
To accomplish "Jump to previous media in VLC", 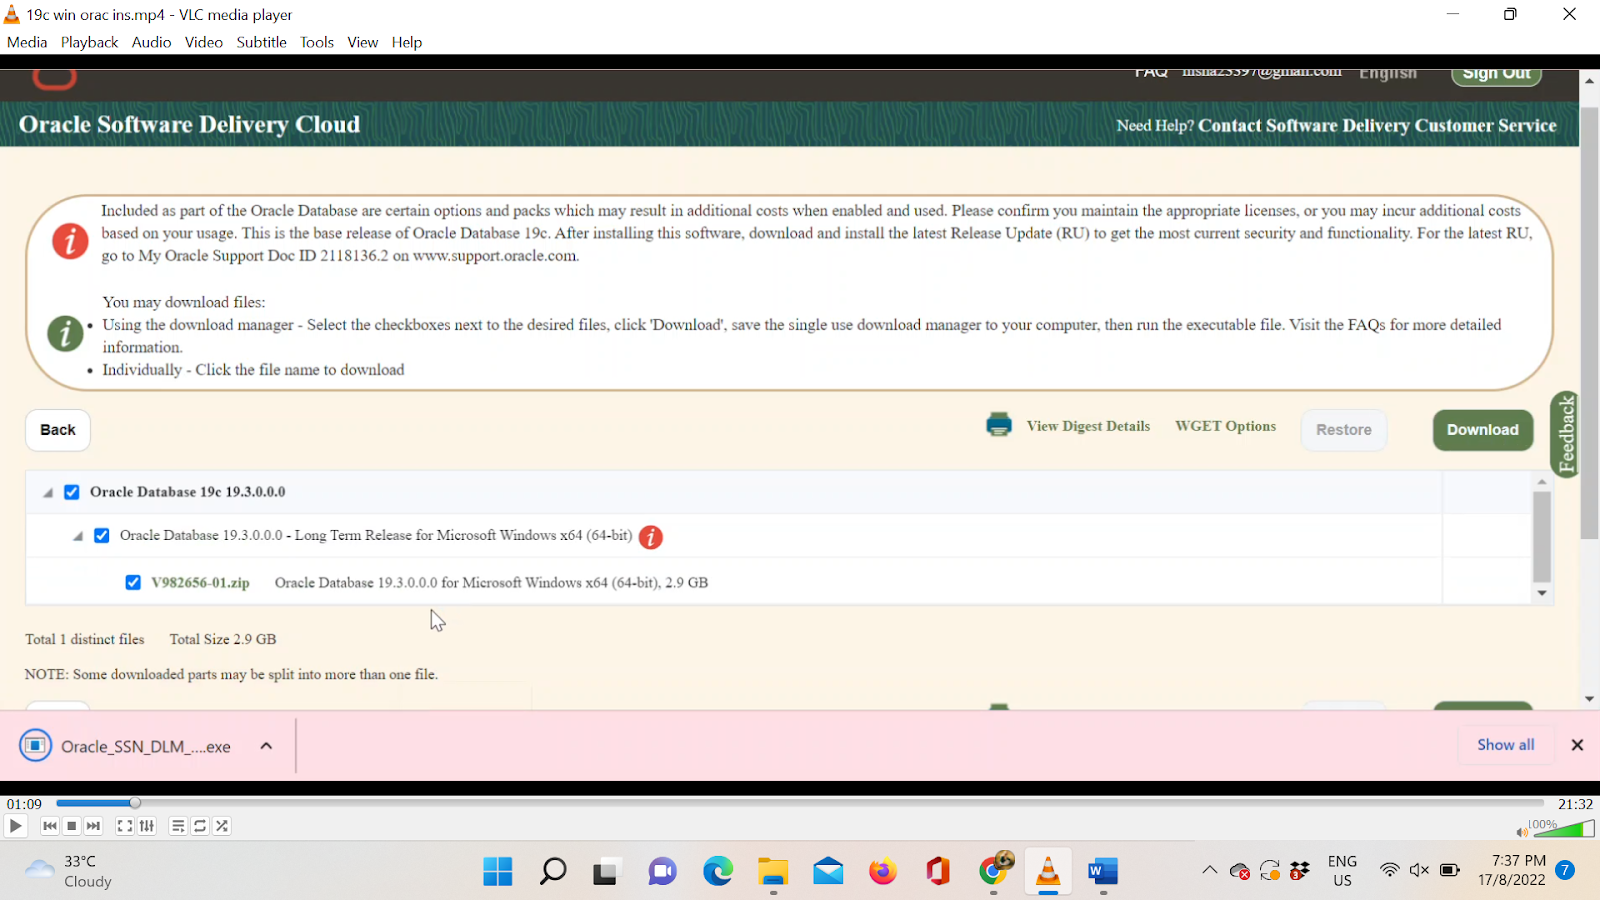I will 50,826.
